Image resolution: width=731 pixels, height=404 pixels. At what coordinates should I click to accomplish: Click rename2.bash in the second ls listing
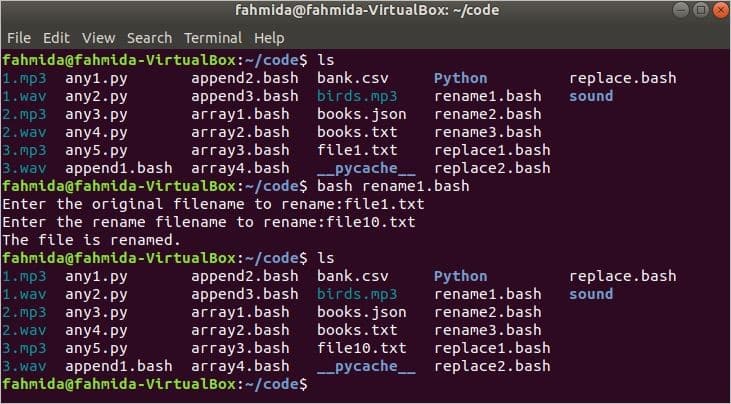pos(488,312)
